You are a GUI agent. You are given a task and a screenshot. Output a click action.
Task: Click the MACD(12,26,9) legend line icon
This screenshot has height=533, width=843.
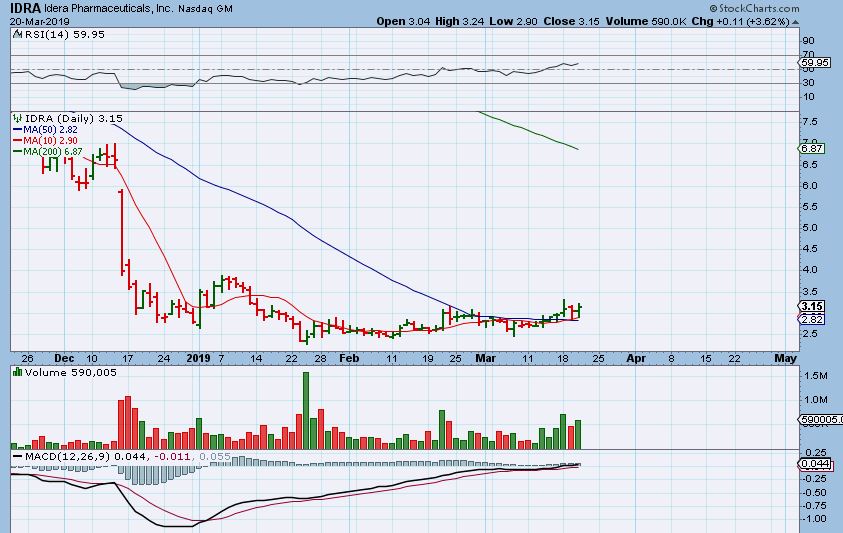click(17, 457)
